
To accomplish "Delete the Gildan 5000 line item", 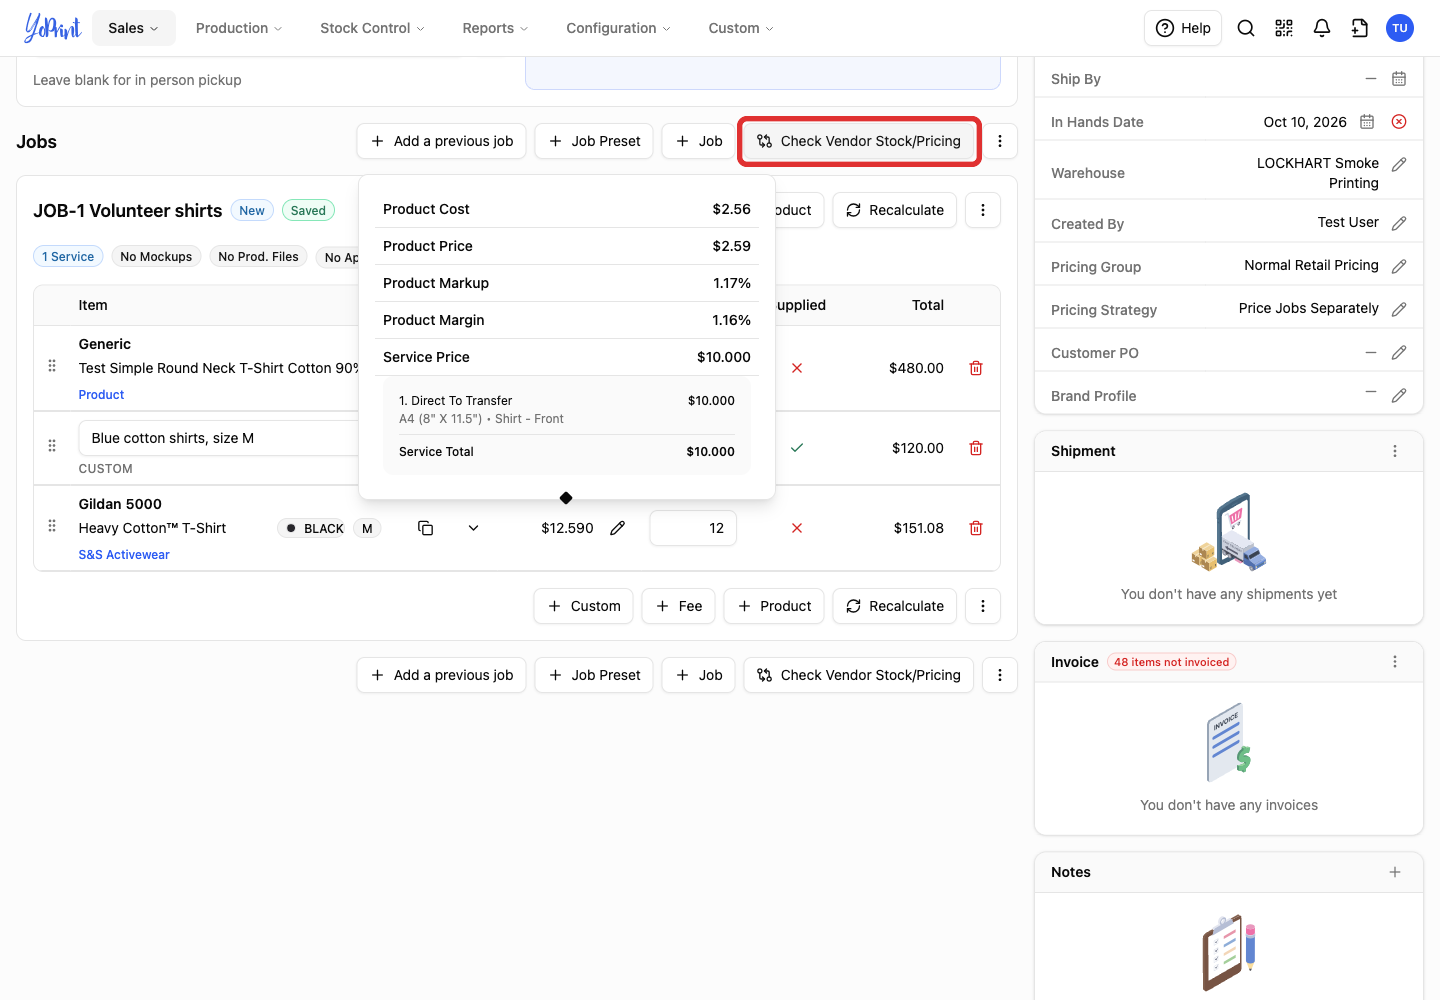I will pos(976,528).
